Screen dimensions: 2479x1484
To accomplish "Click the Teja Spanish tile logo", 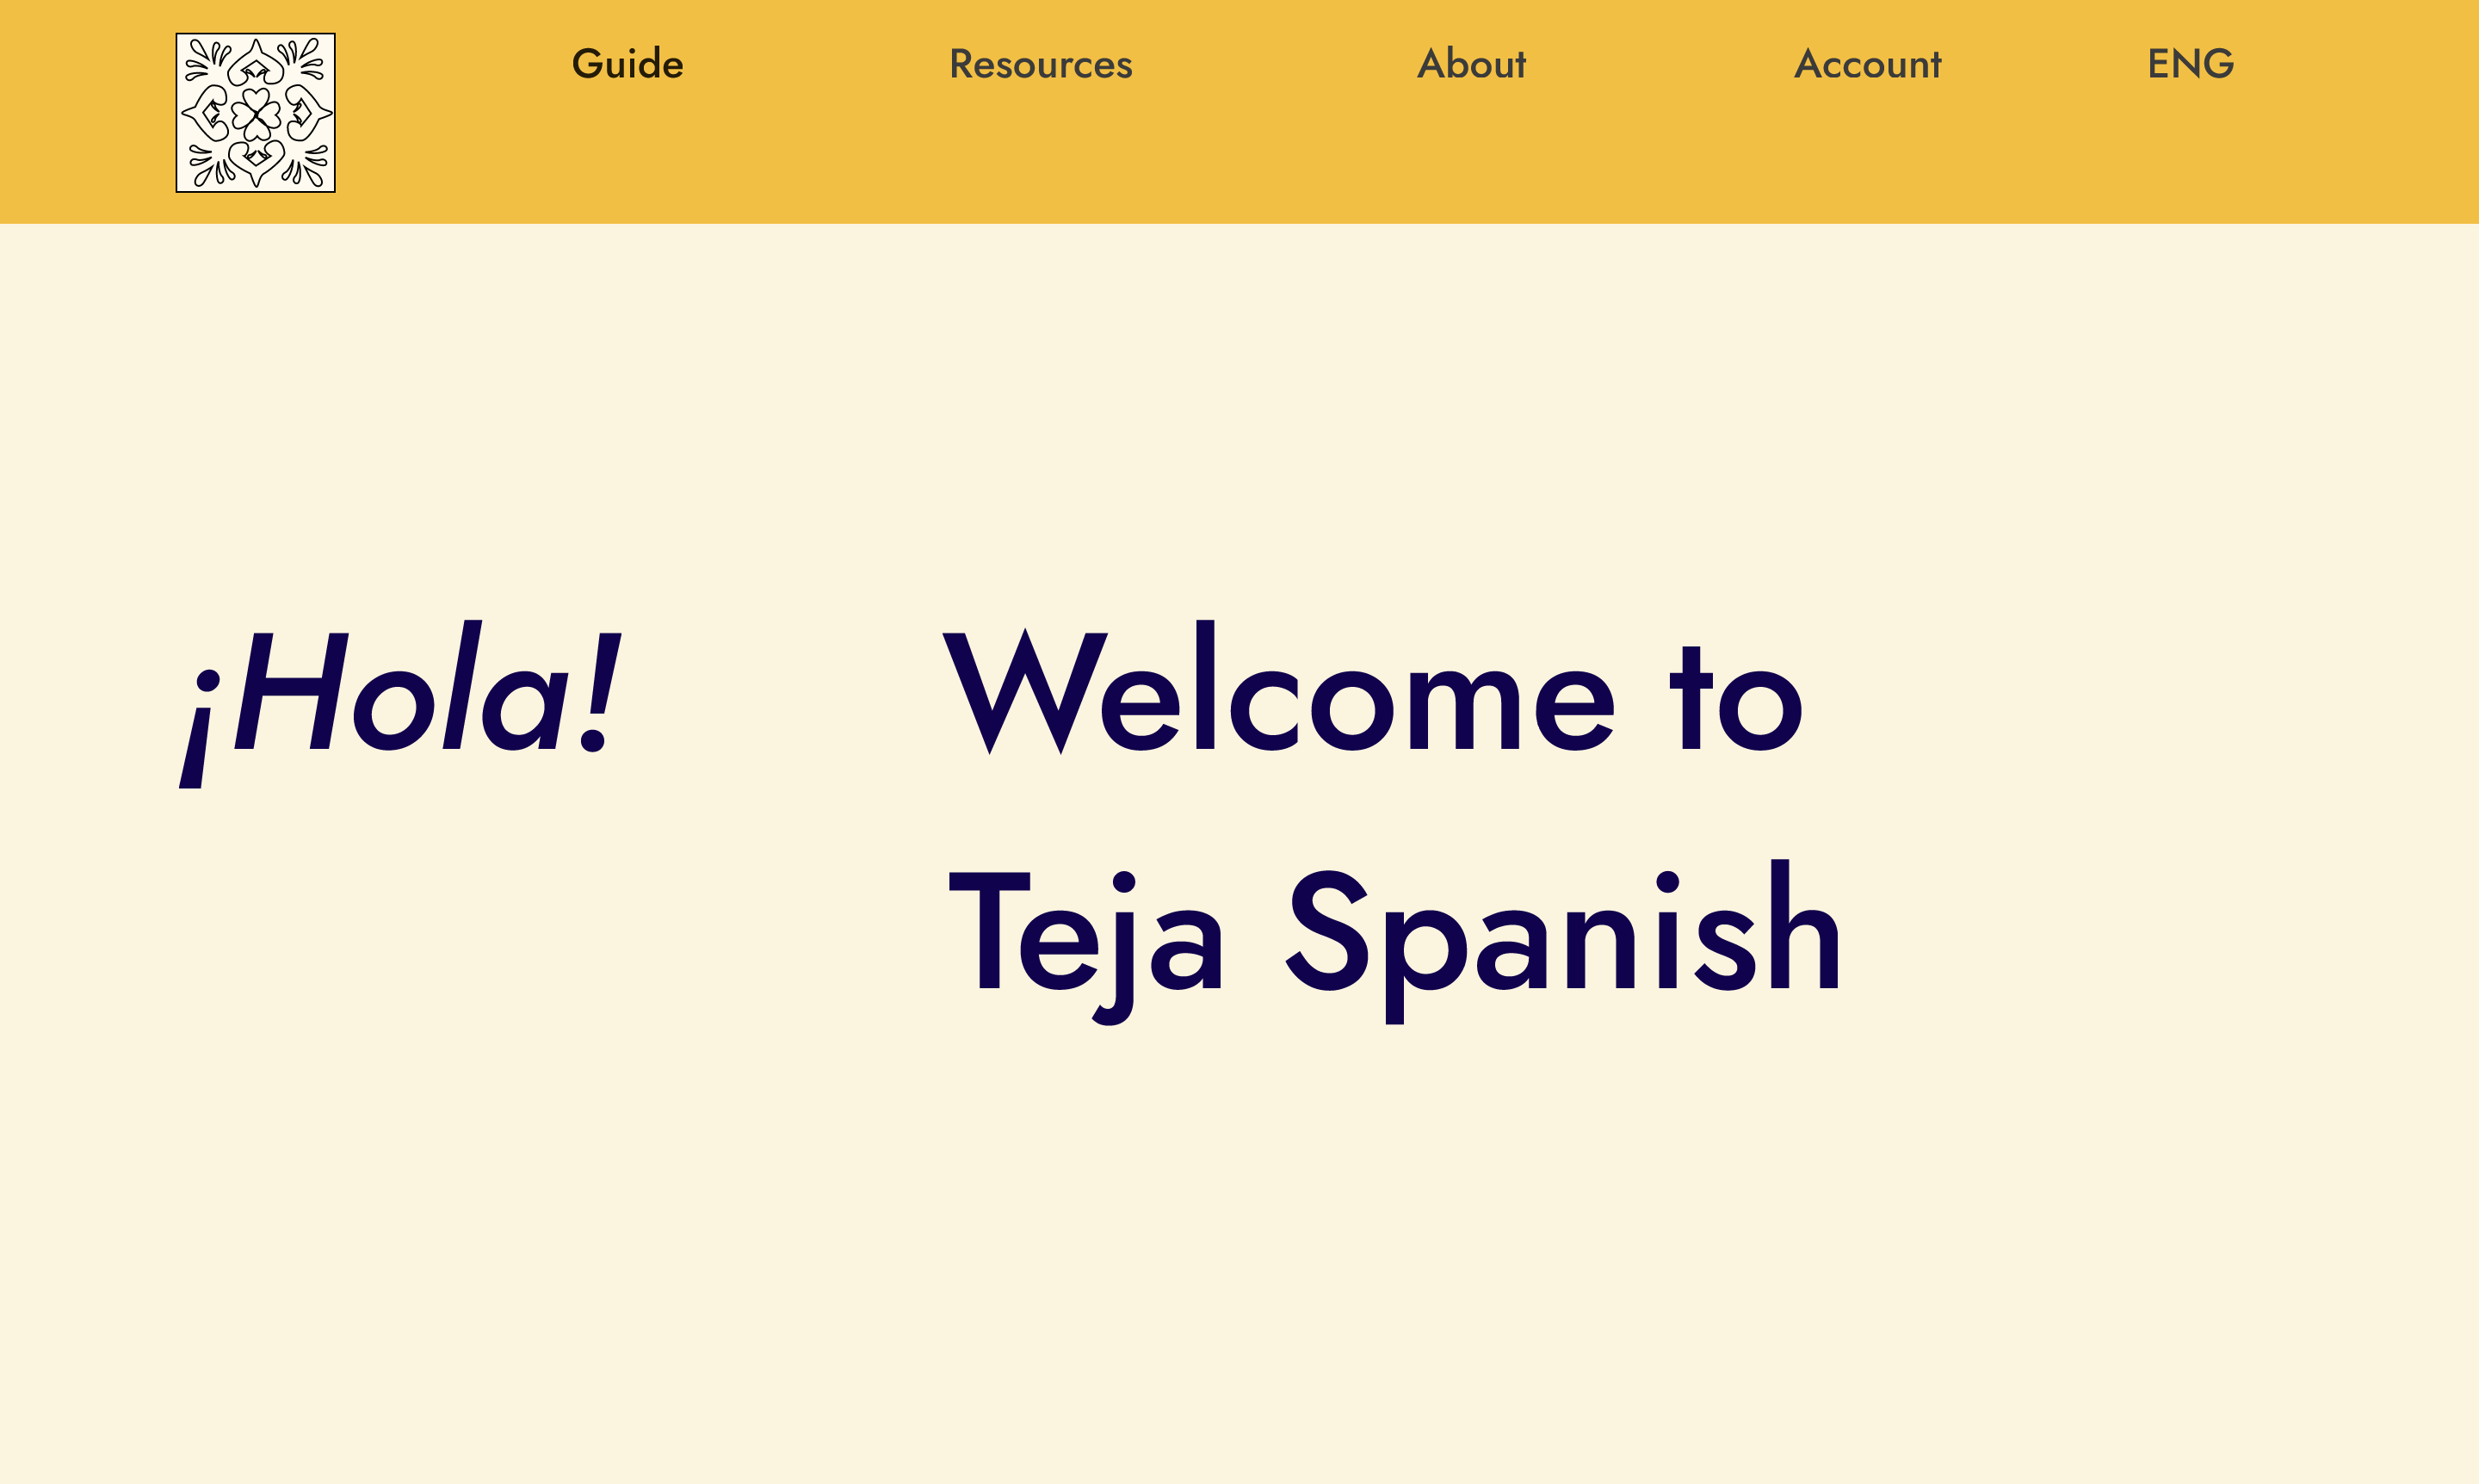I will coord(255,112).
